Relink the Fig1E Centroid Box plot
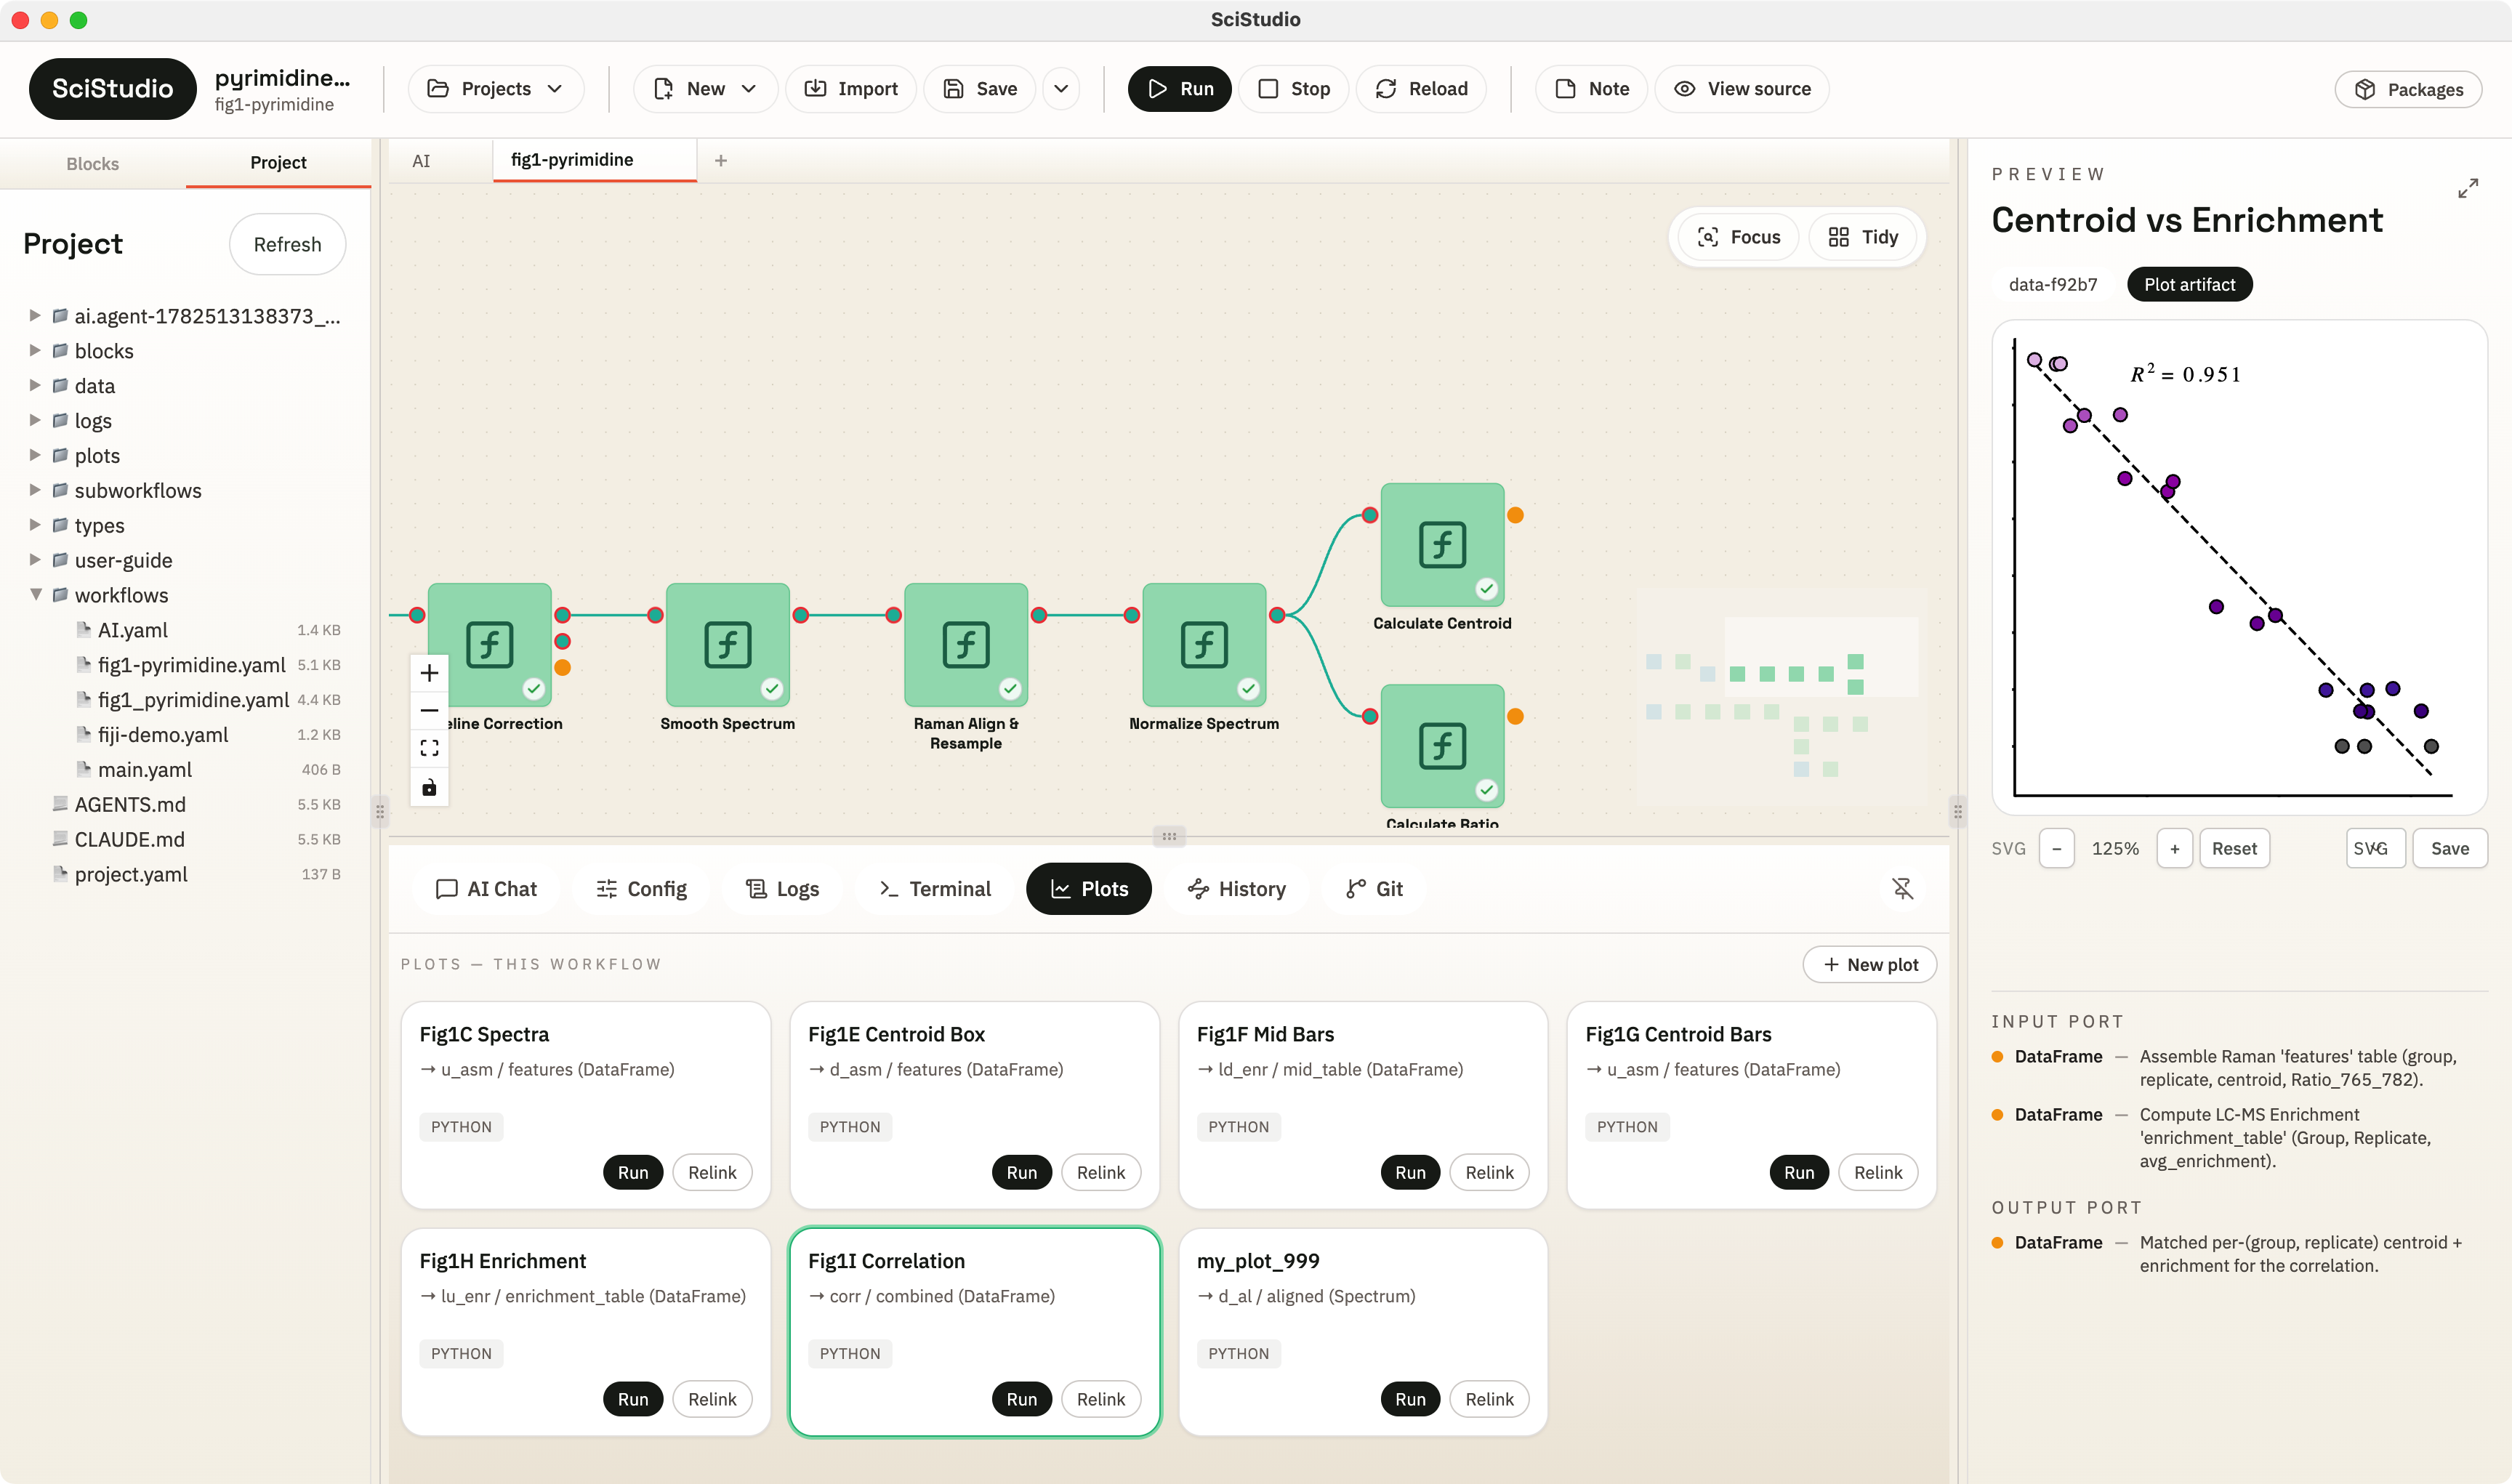 tap(1101, 1172)
